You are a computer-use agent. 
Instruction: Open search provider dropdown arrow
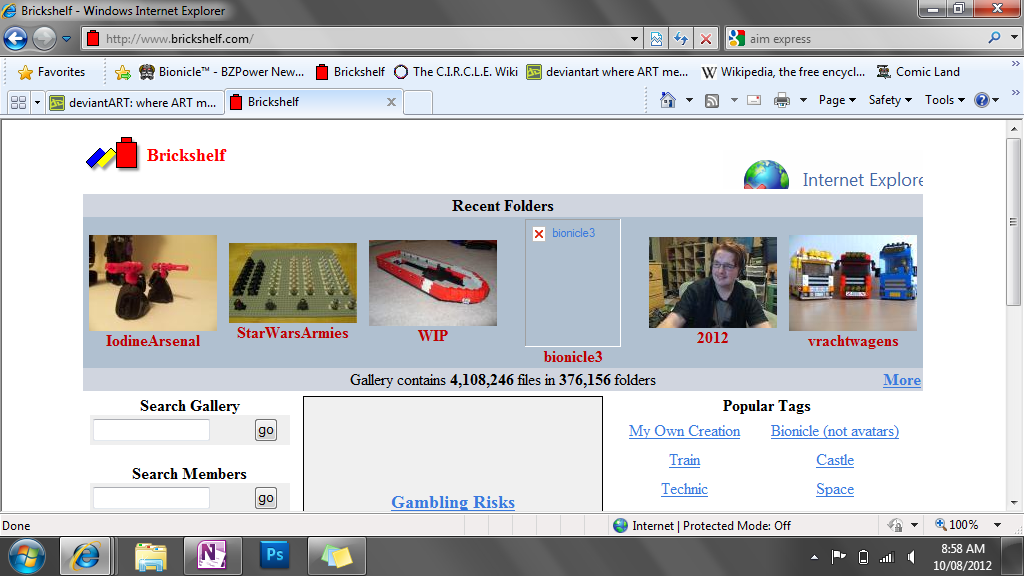click(x=1014, y=38)
